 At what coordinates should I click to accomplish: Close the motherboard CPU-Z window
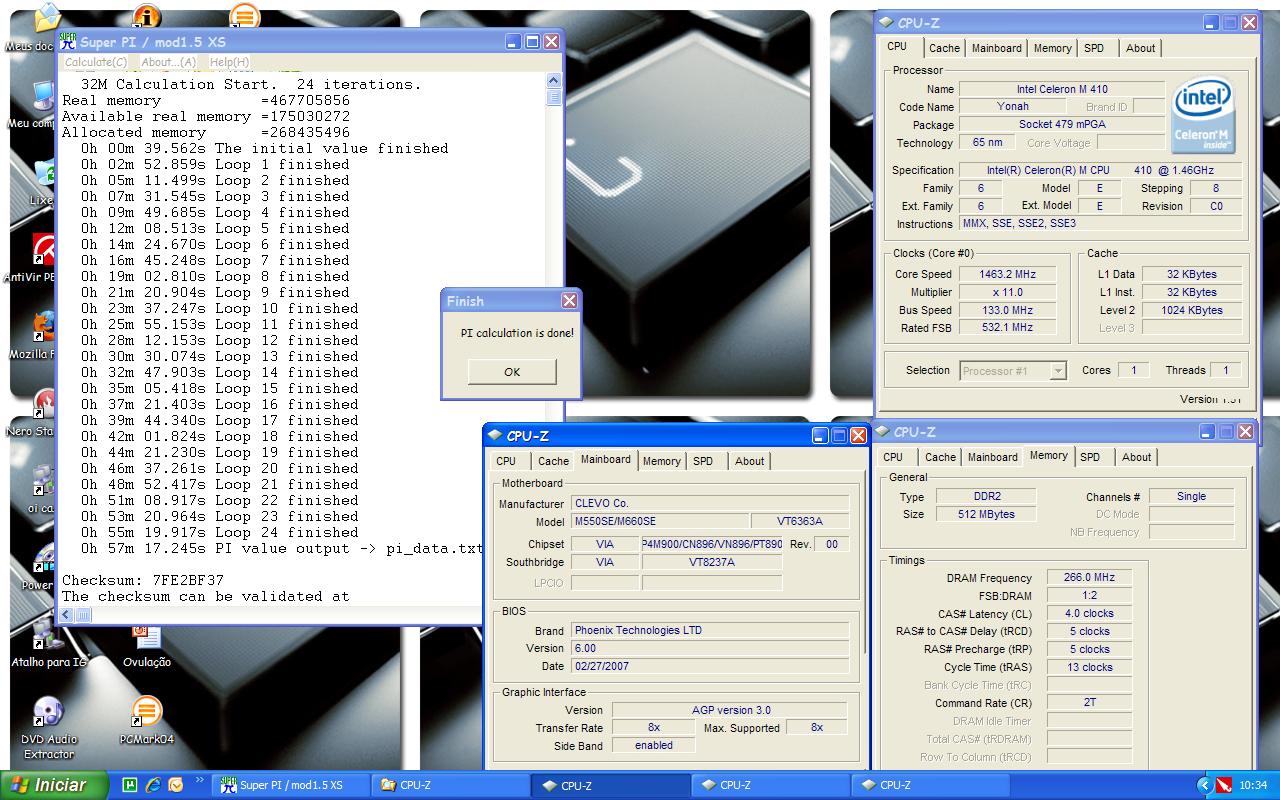[x=858, y=436]
